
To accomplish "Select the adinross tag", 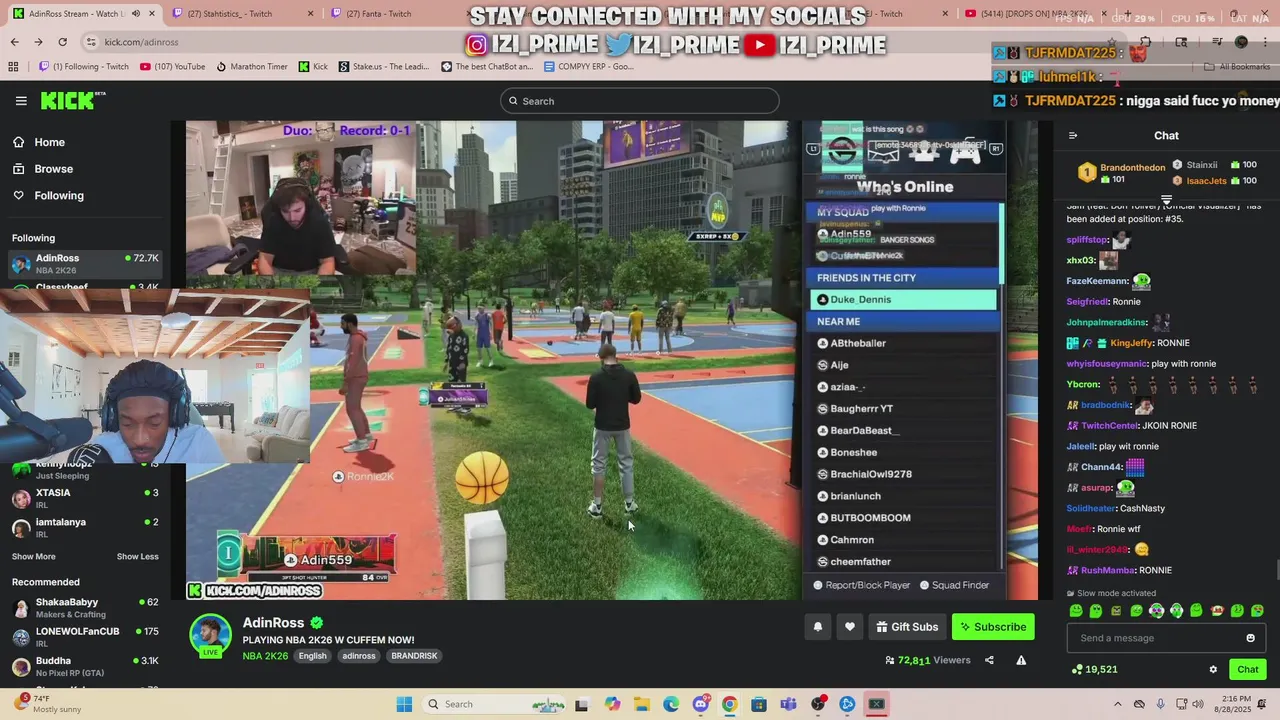I will point(359,656).
